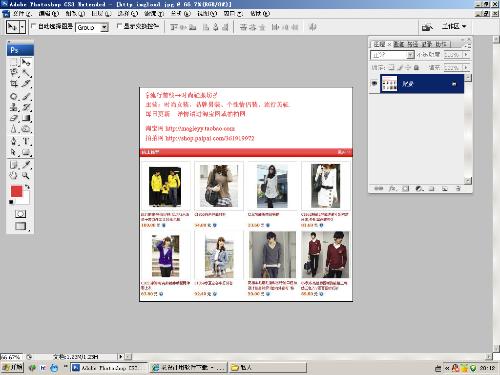This screenshot has height=375, width=500.
Task: Toggle lock transparent pixels
Action: click(x=391, y=67)
